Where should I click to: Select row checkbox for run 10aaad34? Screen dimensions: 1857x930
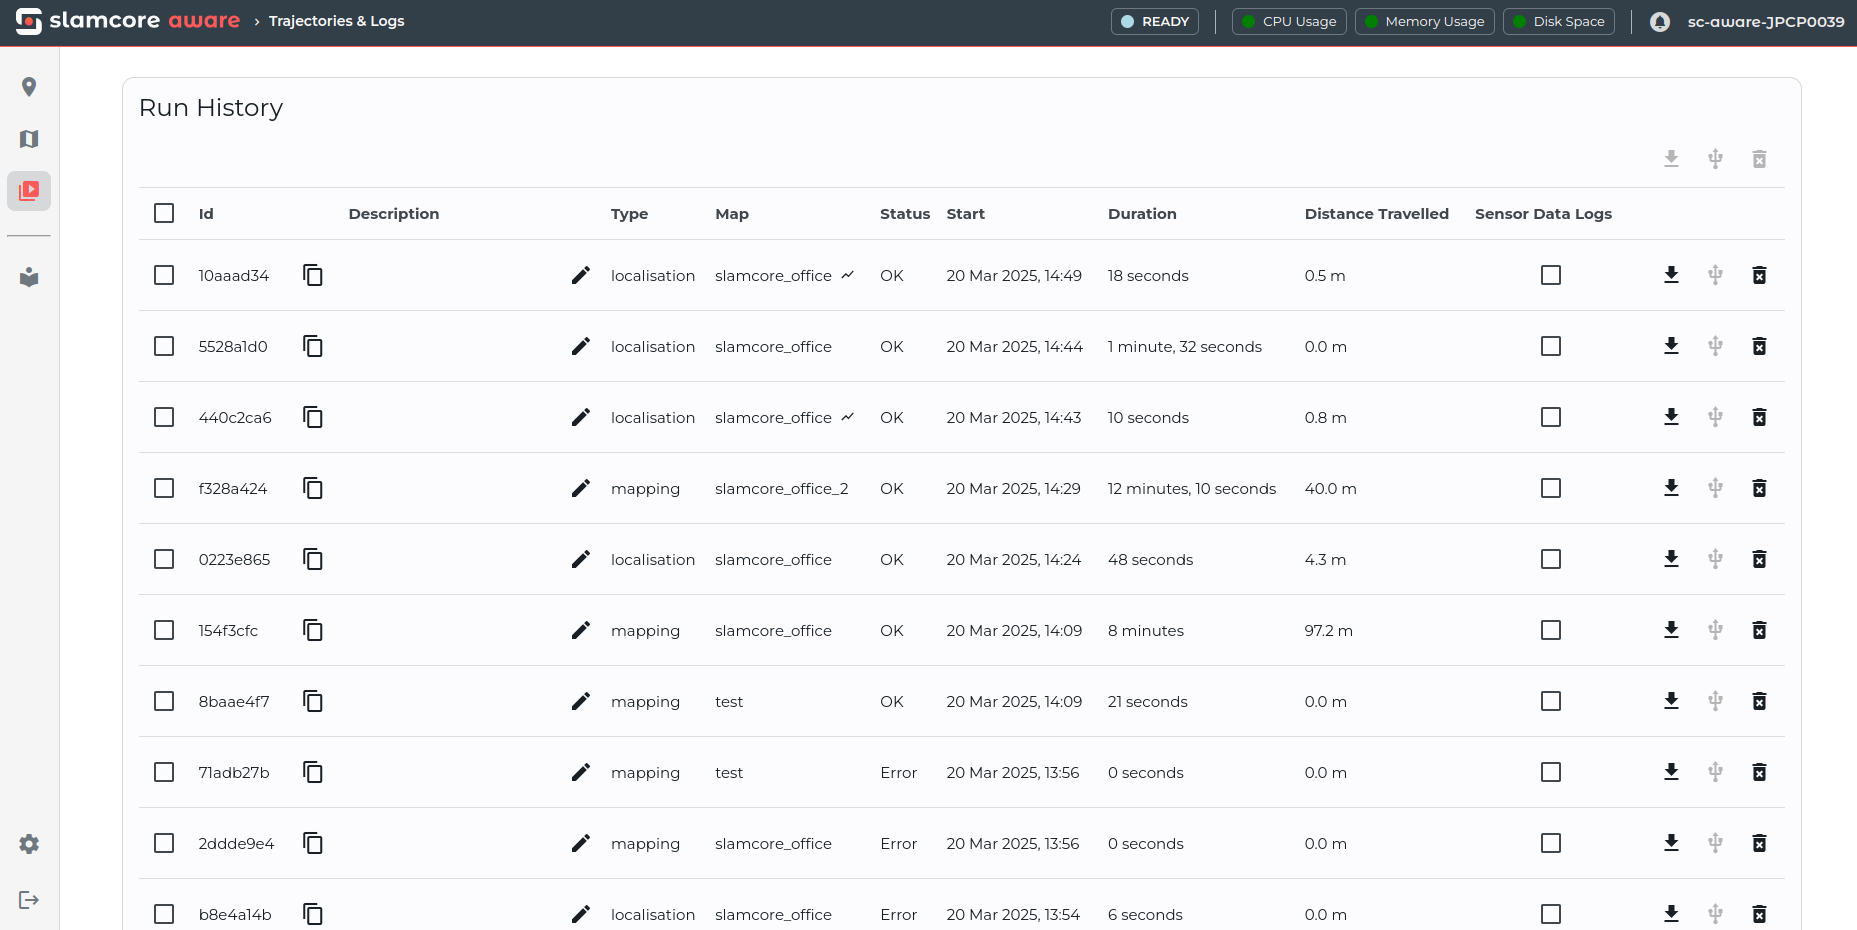164,275
